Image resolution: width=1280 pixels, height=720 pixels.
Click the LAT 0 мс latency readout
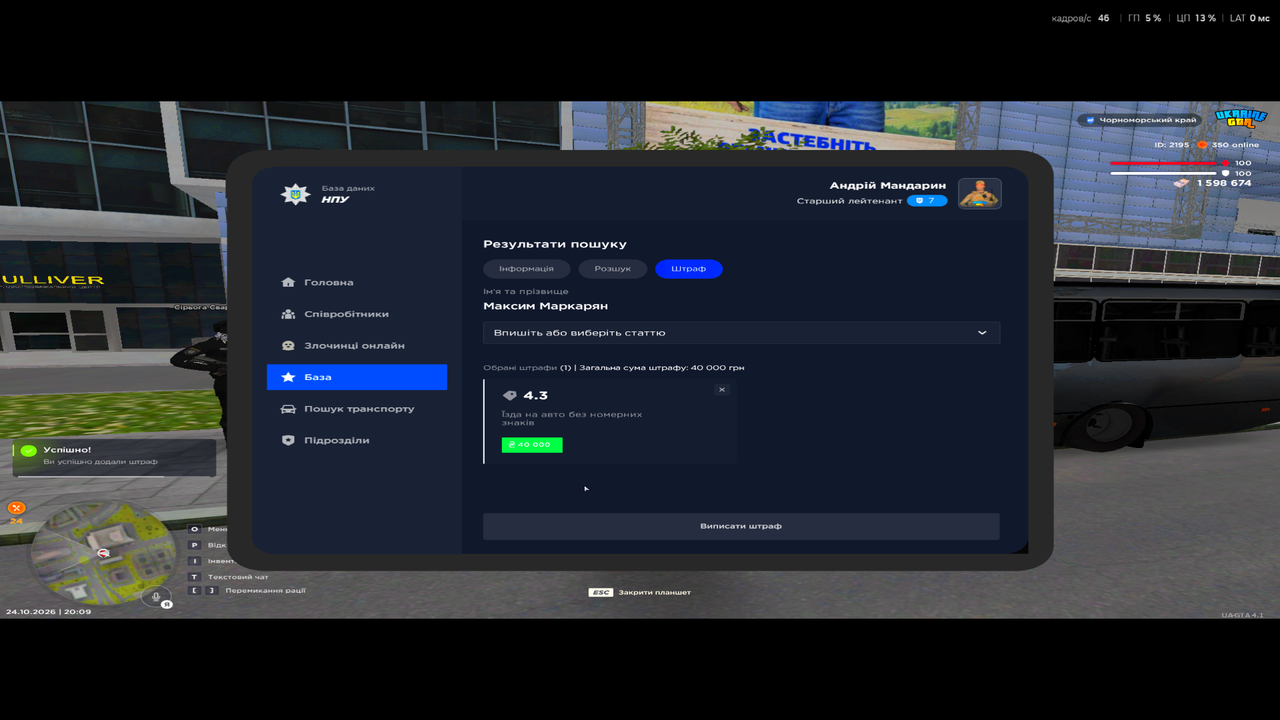tap(1250, 18)
